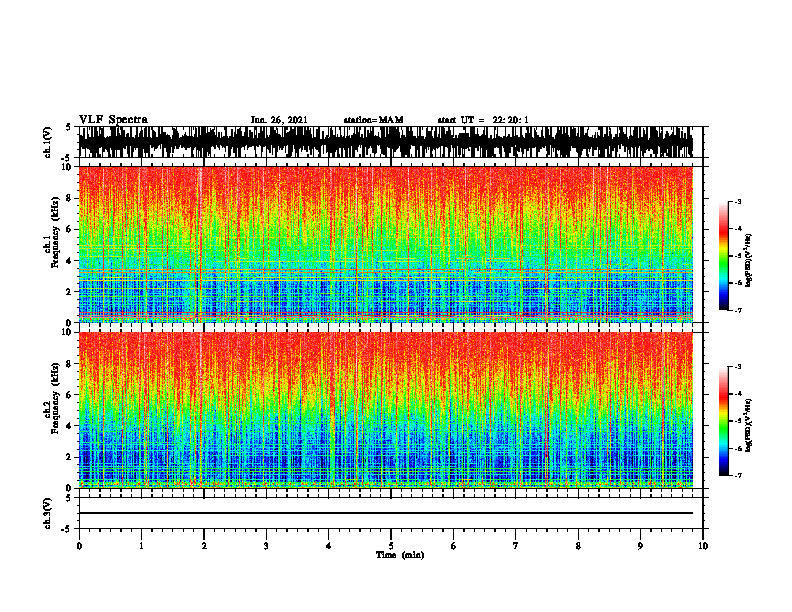Click time axis tick label "9"
The width and height of the screenshot is (792, 612).
[640, 546]
